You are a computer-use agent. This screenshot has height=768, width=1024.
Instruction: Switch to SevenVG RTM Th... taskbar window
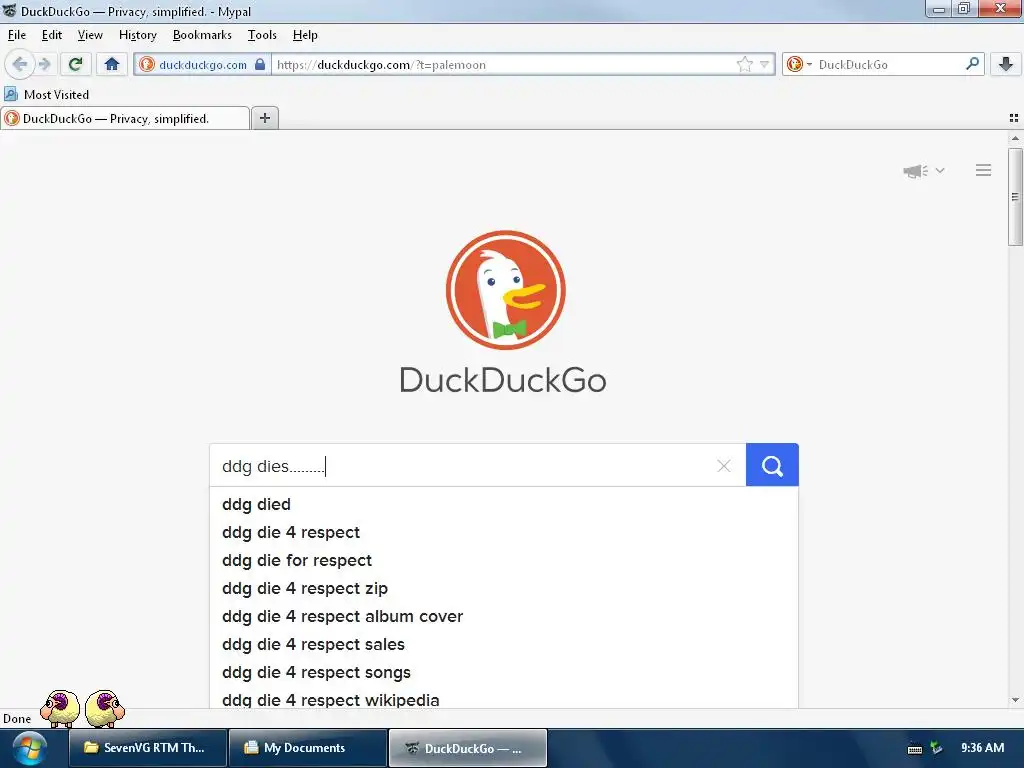click(148, 748)
